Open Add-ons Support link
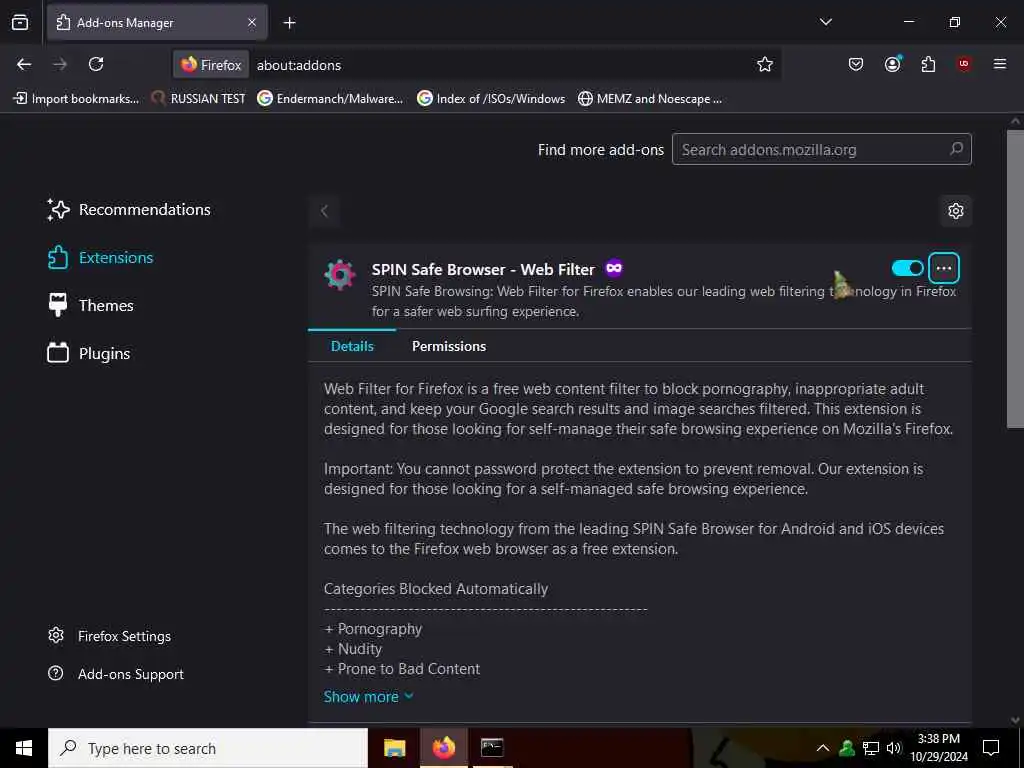 [116, 674]
